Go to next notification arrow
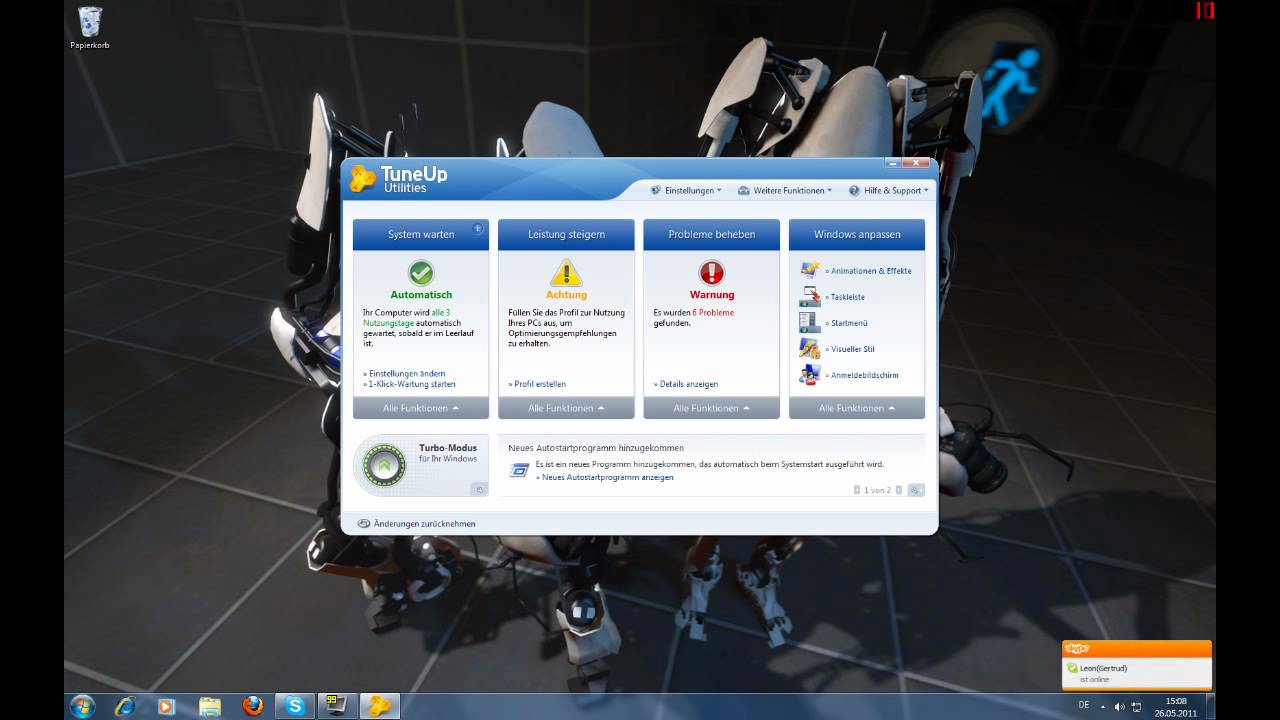 [x=899, y=490]
